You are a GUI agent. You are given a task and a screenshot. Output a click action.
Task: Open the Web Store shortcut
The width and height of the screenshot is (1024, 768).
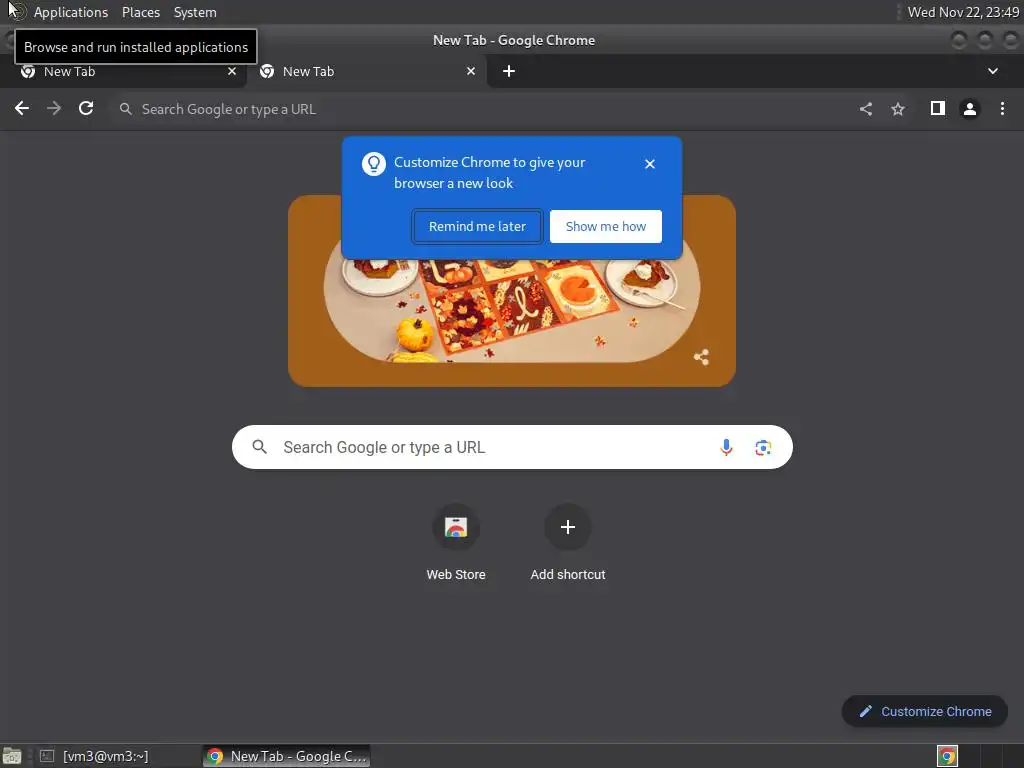[456, 542]
